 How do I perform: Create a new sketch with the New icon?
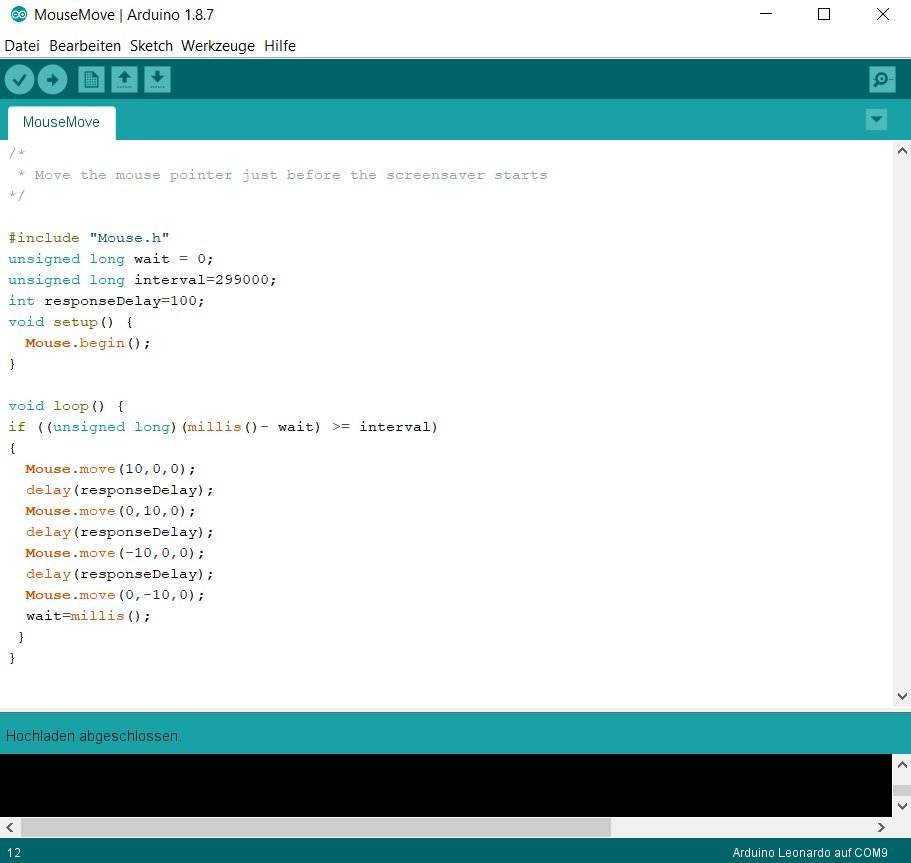coord(91,80)
